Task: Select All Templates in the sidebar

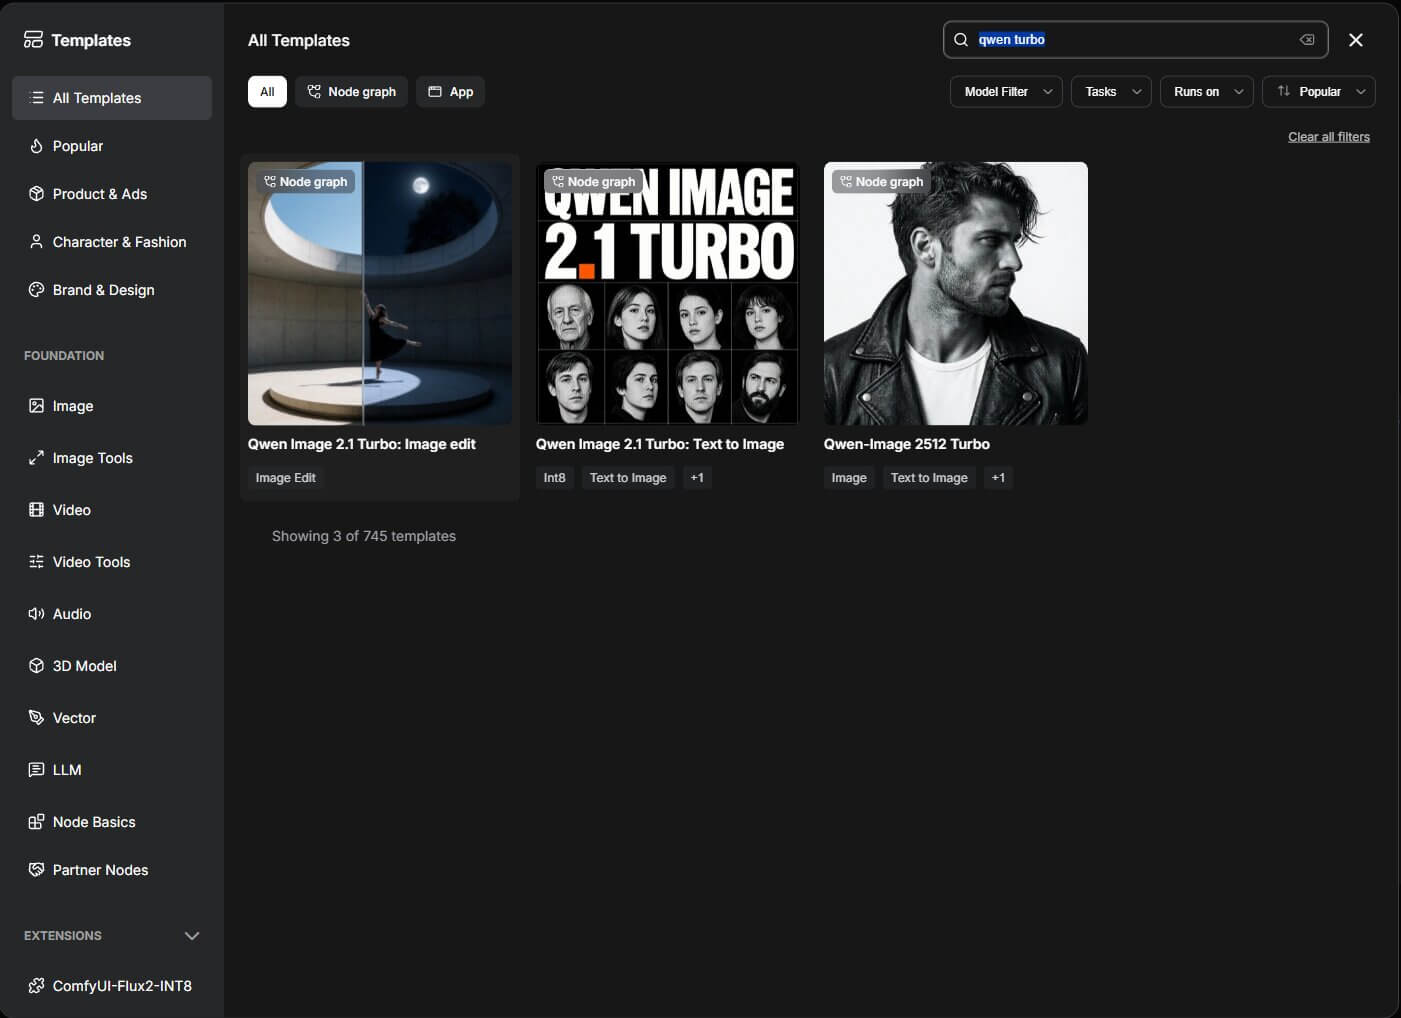Action: 112,98
